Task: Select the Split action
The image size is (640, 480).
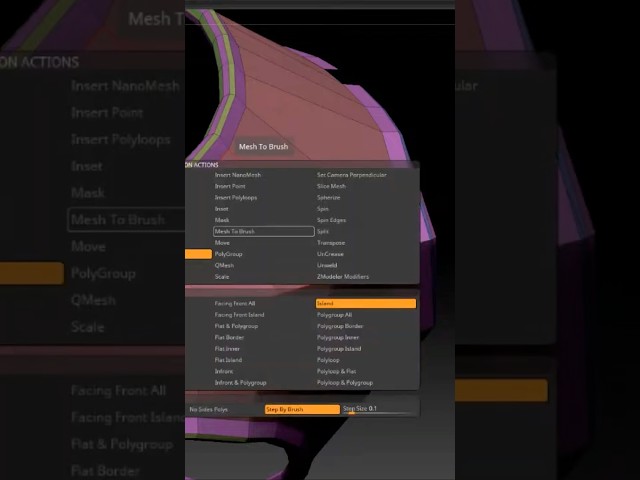Action: click(x=322, y=231)
